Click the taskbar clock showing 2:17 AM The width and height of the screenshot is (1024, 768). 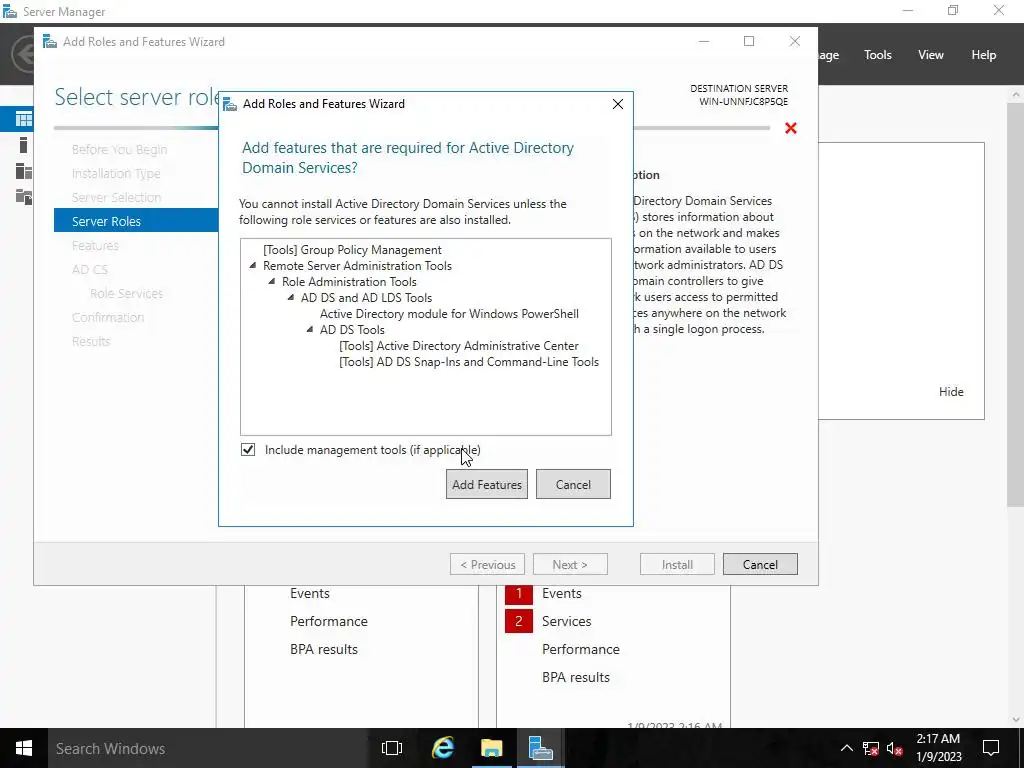[938, 748]
